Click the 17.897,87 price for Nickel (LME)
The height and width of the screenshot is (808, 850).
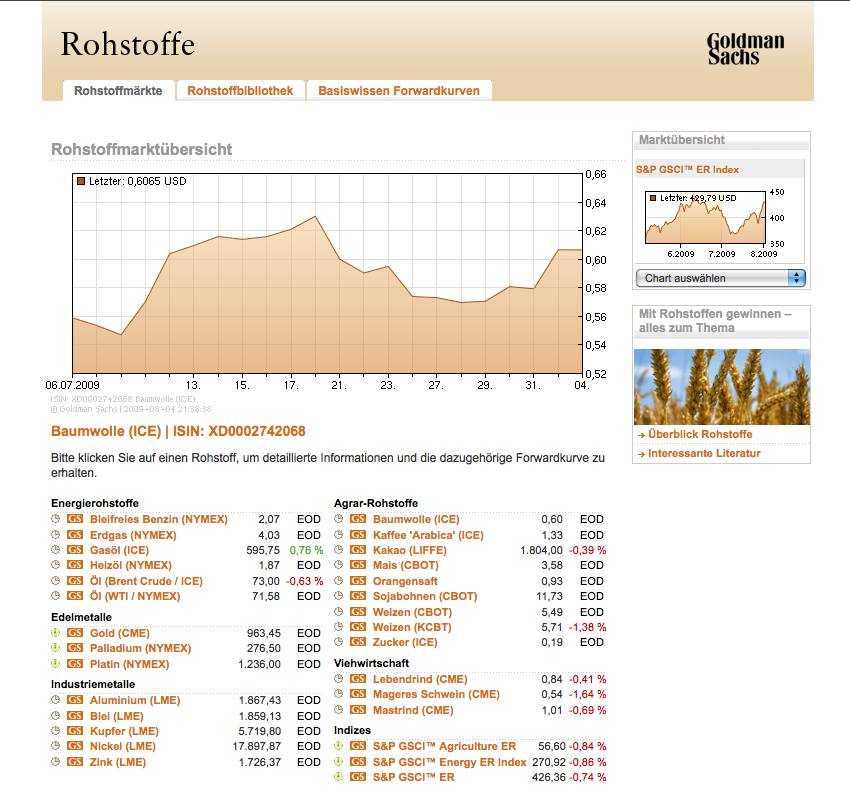tap(257, 746)
